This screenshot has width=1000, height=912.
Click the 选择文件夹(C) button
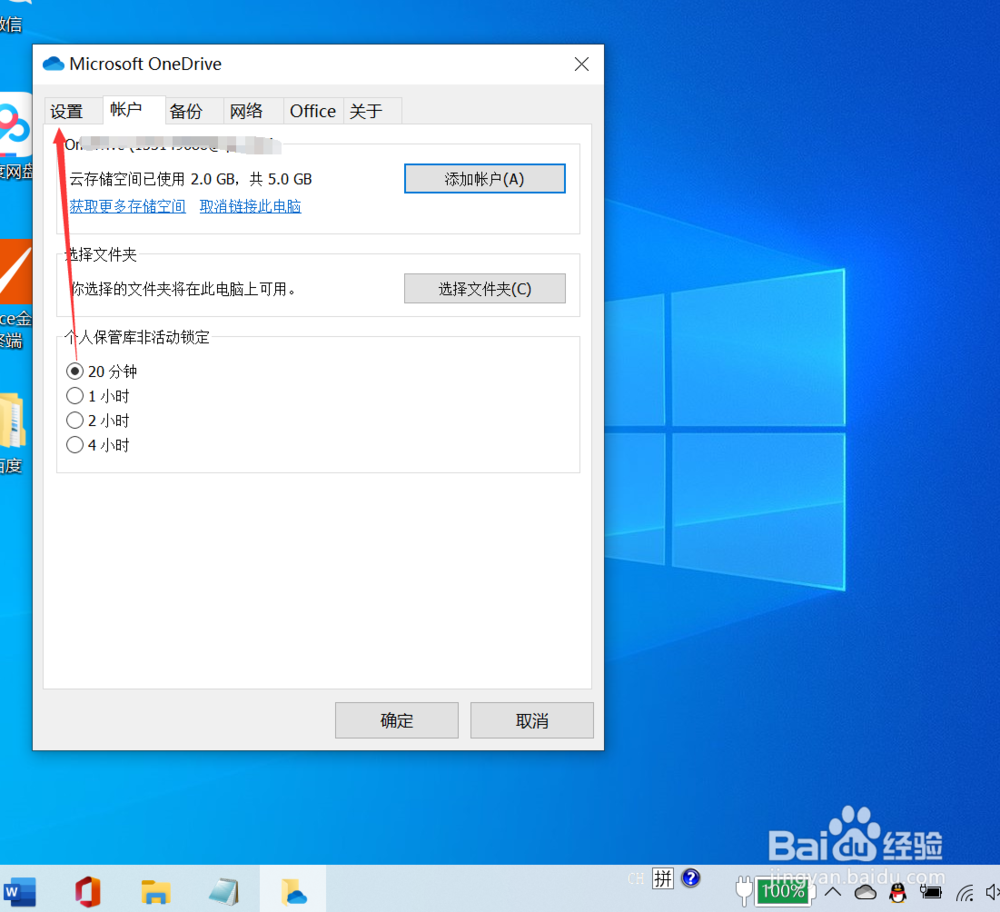[485, 289]
